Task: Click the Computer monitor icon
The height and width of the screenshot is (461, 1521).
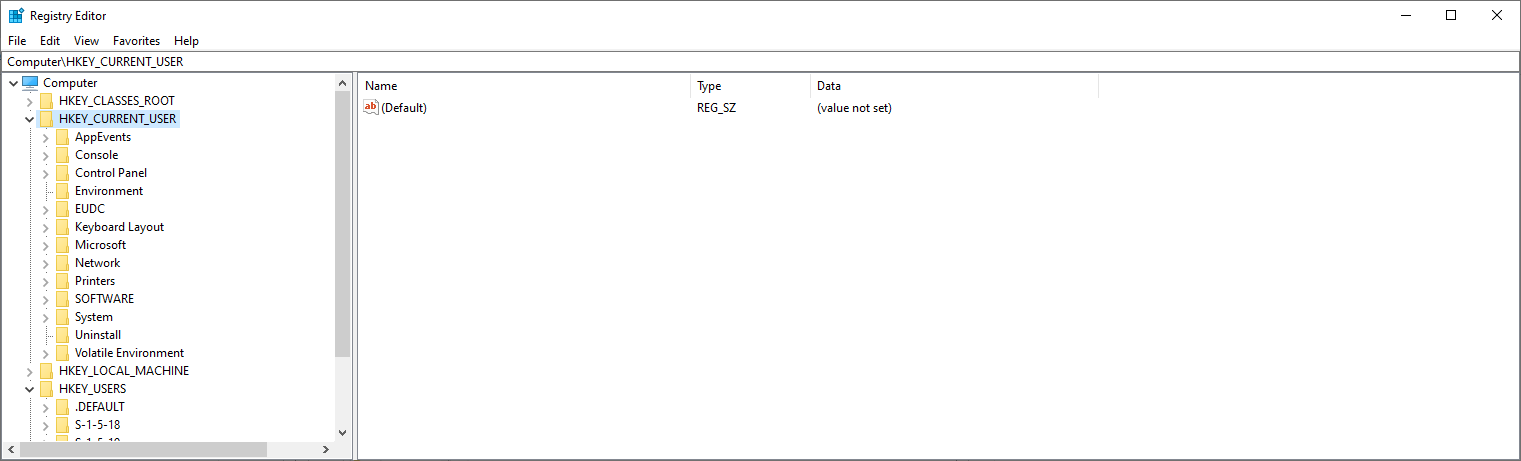Action: pos(30,83)
